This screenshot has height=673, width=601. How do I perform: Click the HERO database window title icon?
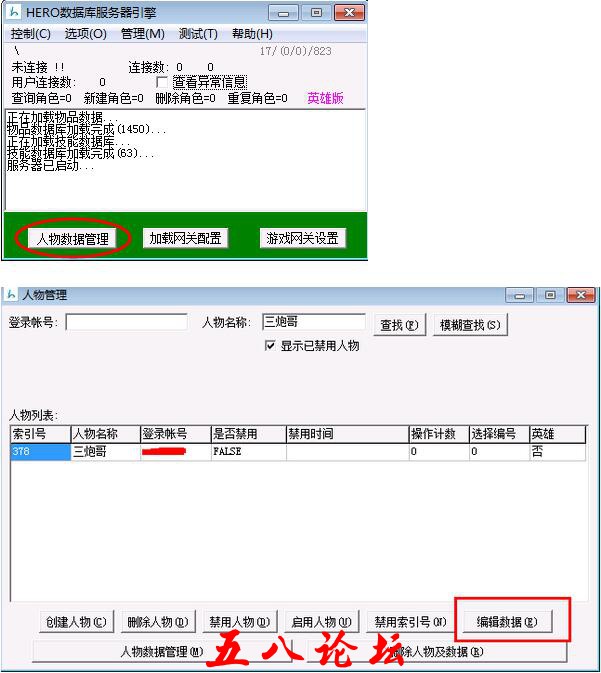[13, 13]
